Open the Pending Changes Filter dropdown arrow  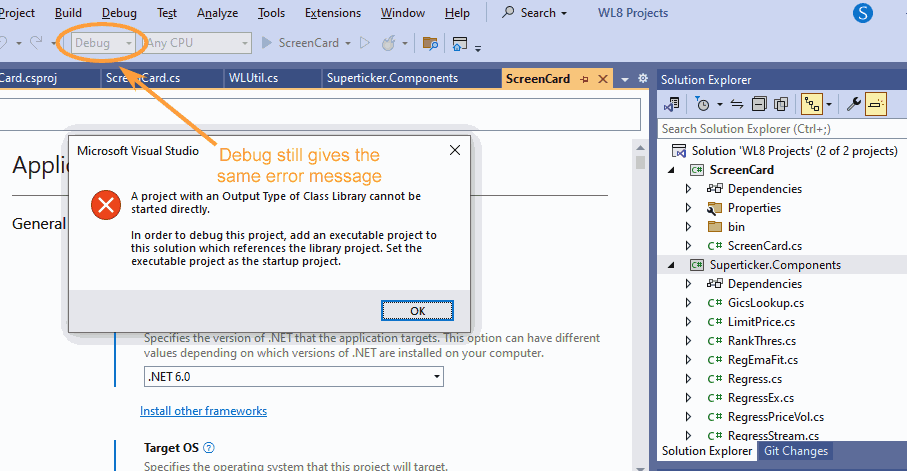coord(720,105)
